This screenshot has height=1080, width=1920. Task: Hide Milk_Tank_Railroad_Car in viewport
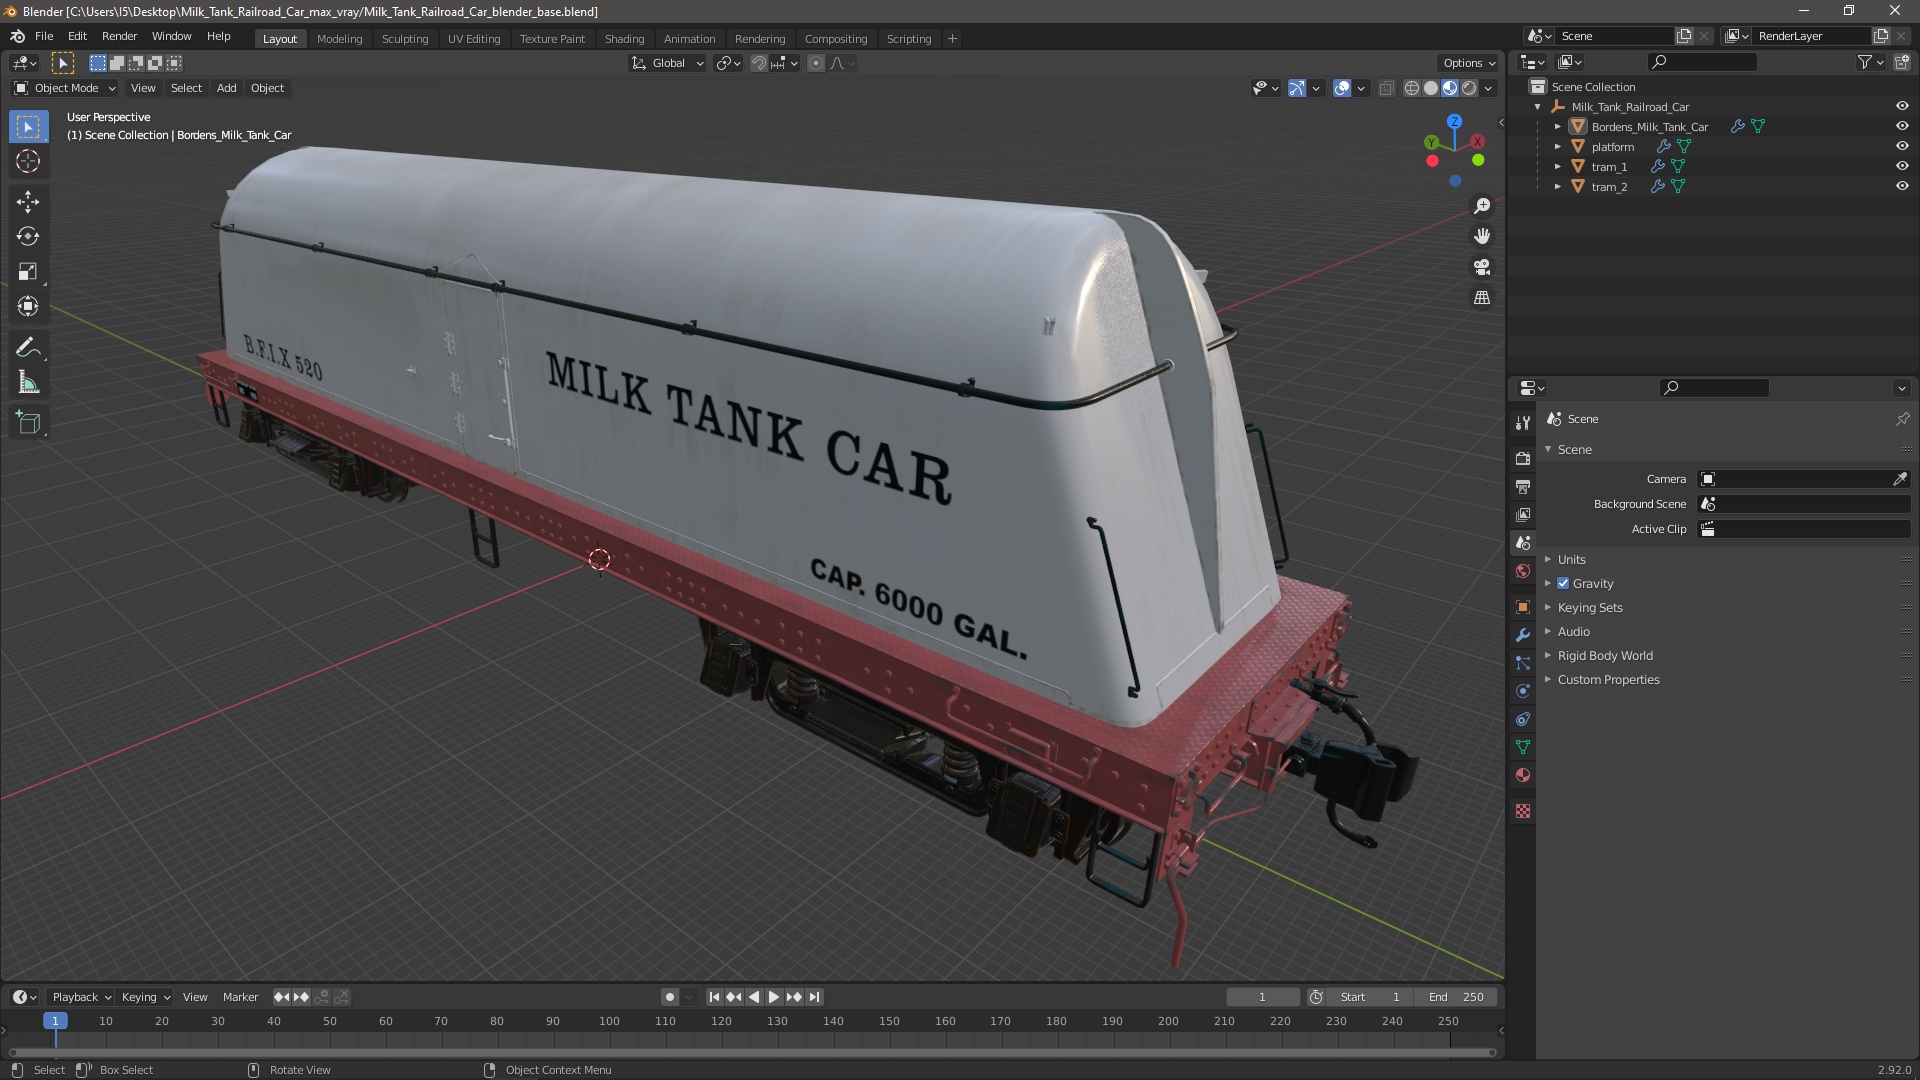pos(1902,106)
